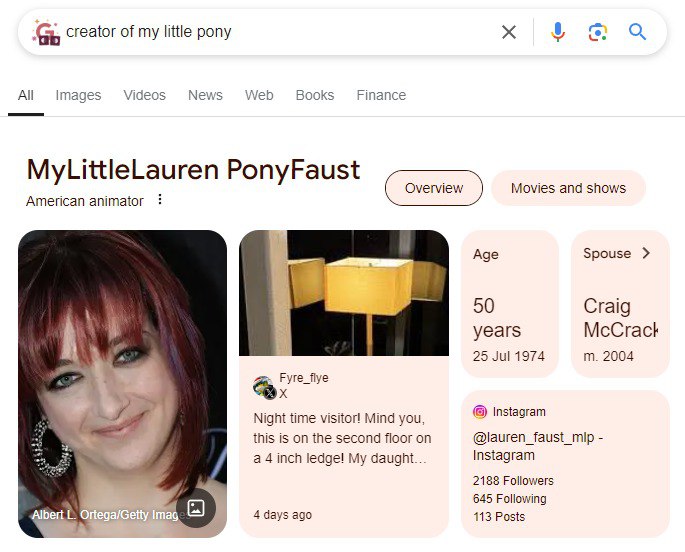685x552 pixels.
Task: Open the Craig McCracken spouse name
Action: [620, 318]
